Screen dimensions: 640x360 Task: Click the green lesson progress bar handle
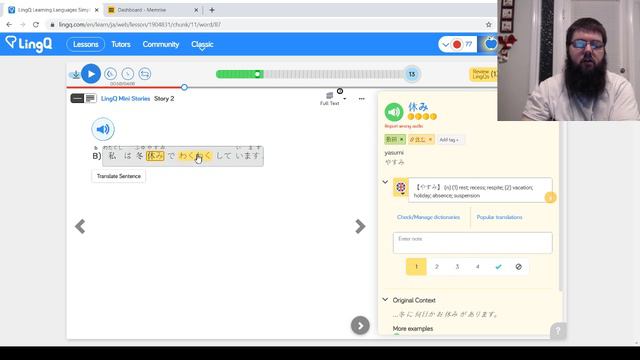point(257,74)
